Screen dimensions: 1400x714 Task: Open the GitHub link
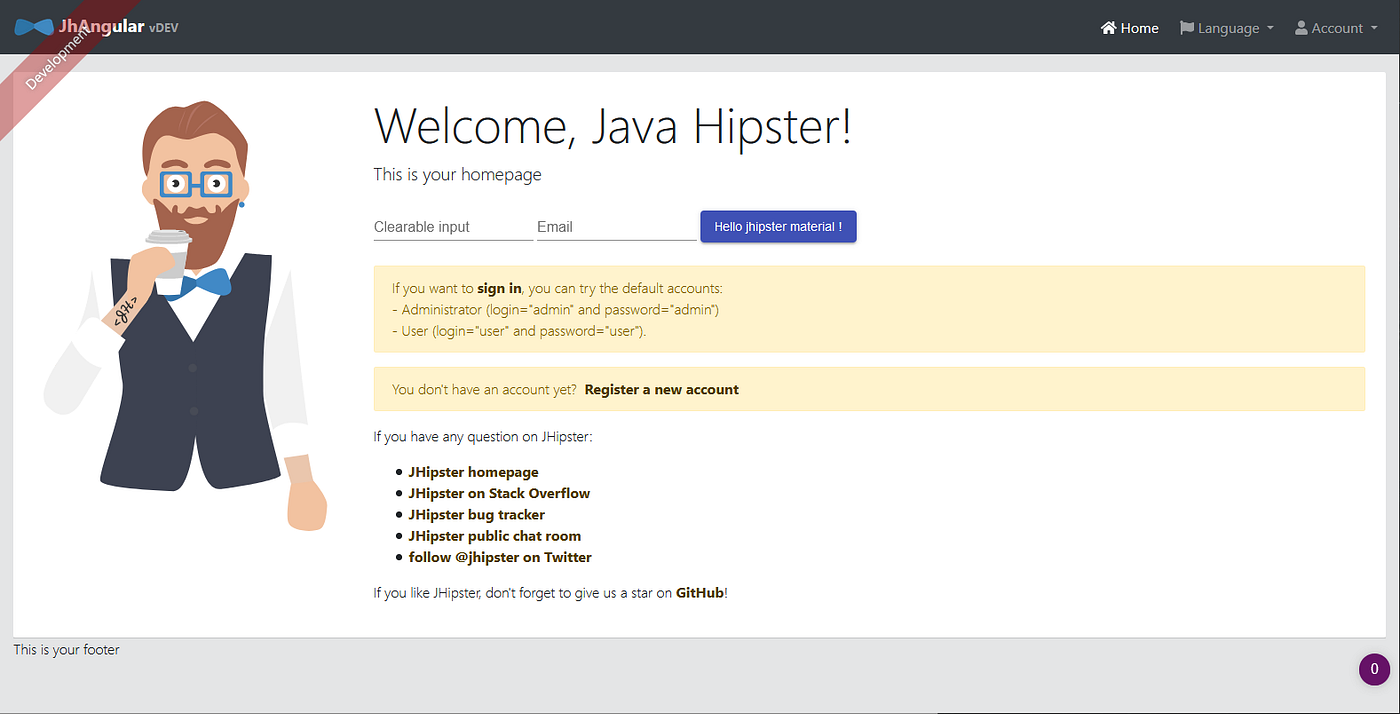click(700, 593)
